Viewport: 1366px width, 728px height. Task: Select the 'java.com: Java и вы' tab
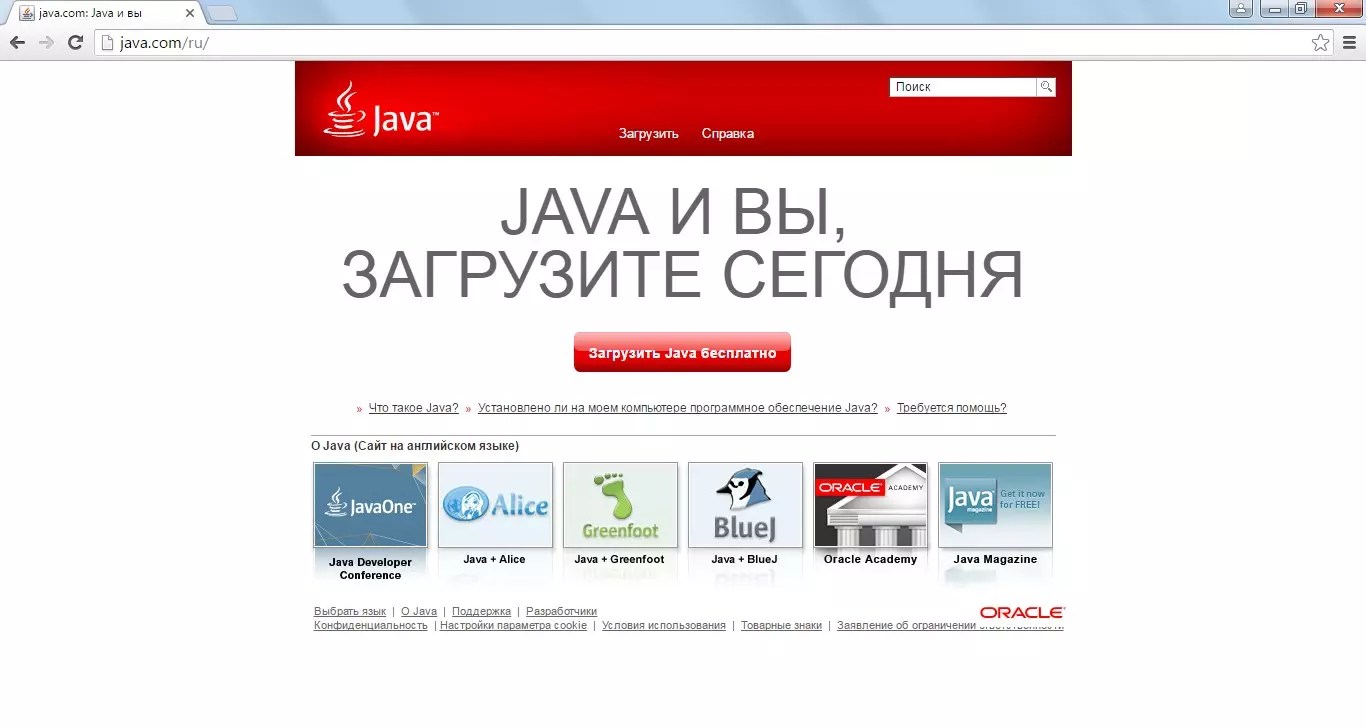coord(104,13)
